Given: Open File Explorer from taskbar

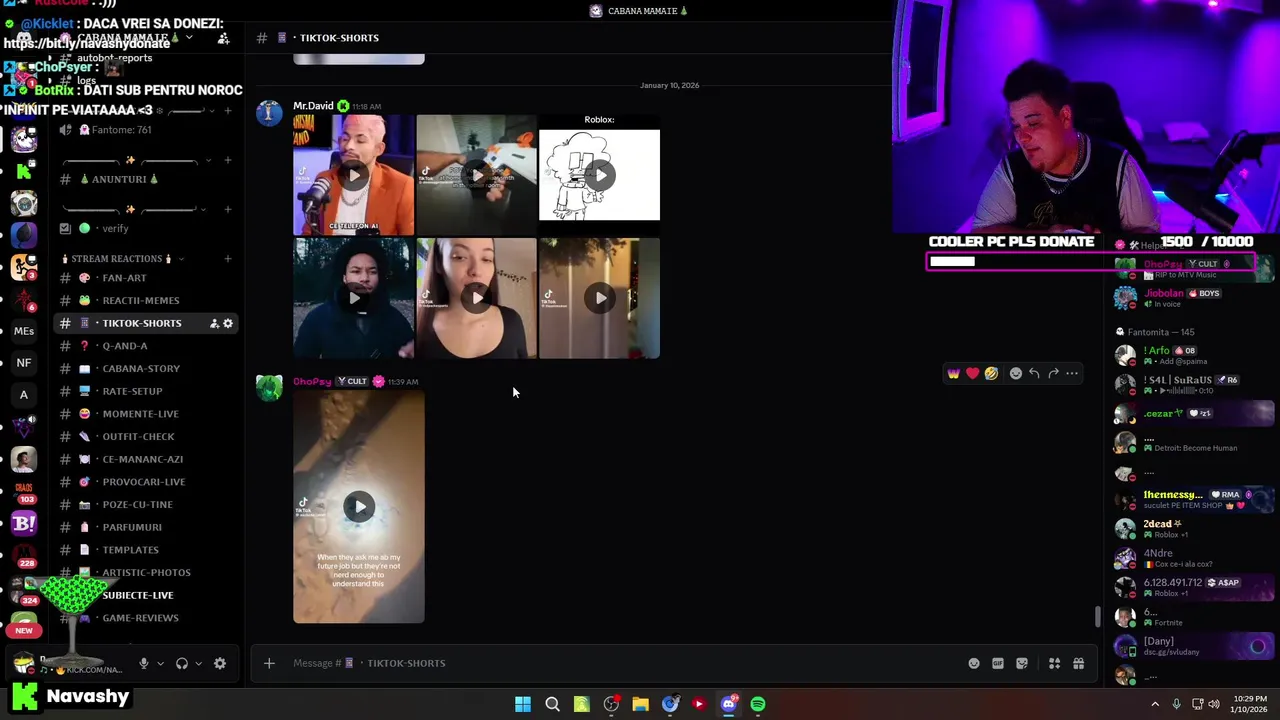Looking at the screenshot, I should coord(640,704).
